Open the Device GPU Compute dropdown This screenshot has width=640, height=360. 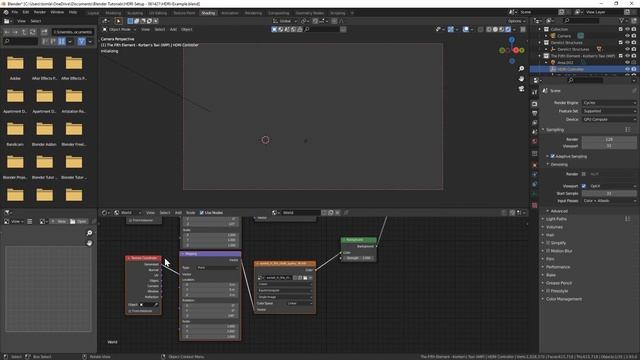[x=609, y=120]
